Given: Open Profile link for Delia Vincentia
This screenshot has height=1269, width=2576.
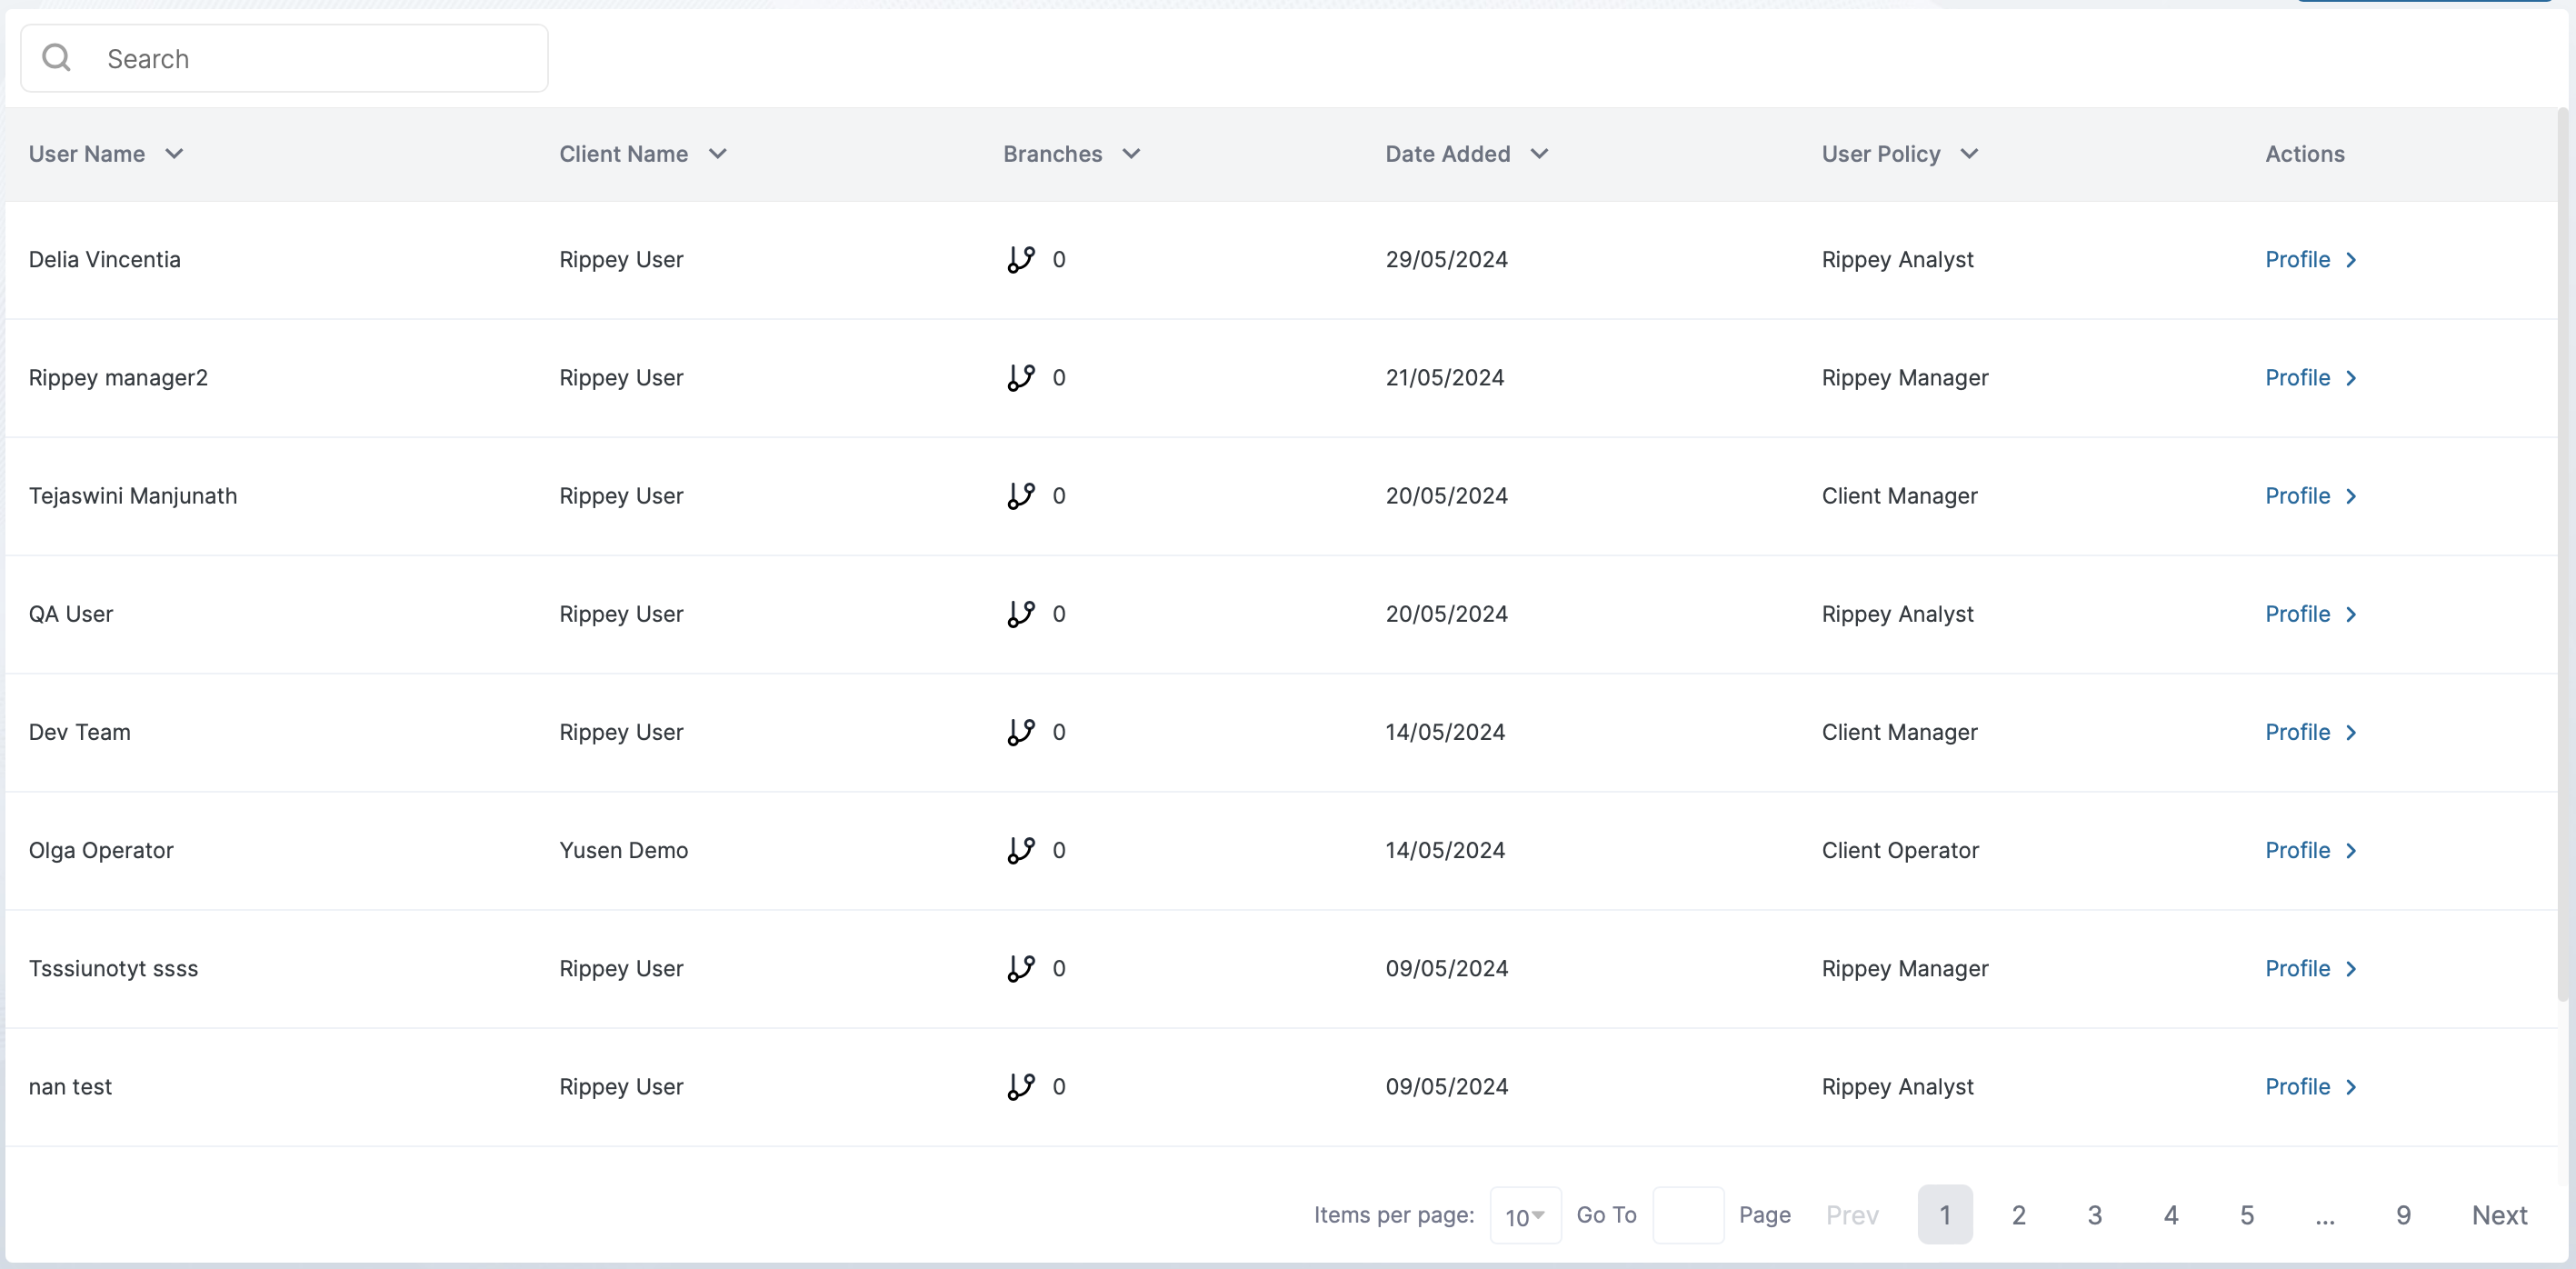Looking at the screenshot, I should pos(2297,260).
